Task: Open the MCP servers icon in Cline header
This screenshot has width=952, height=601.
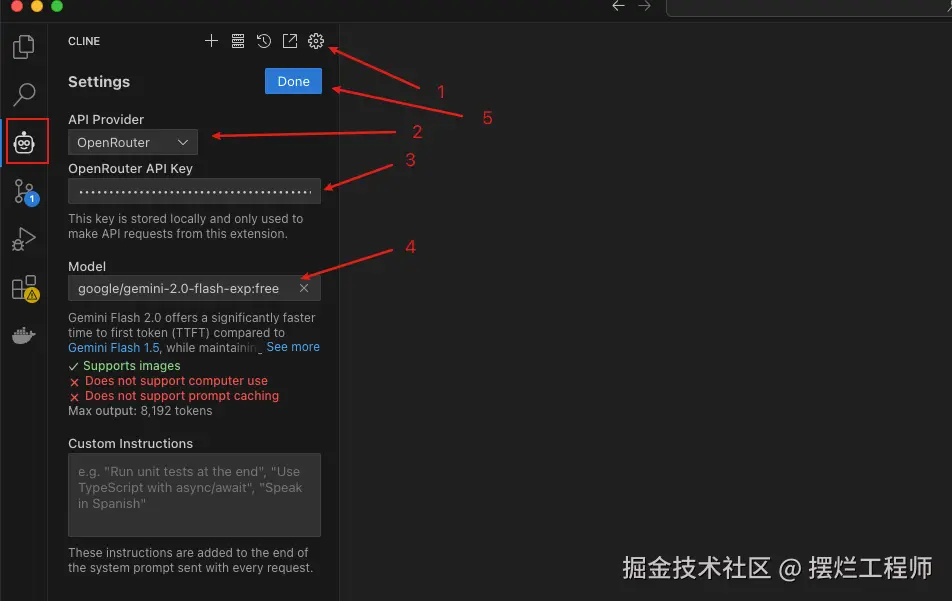Action: tap(238, 41)
